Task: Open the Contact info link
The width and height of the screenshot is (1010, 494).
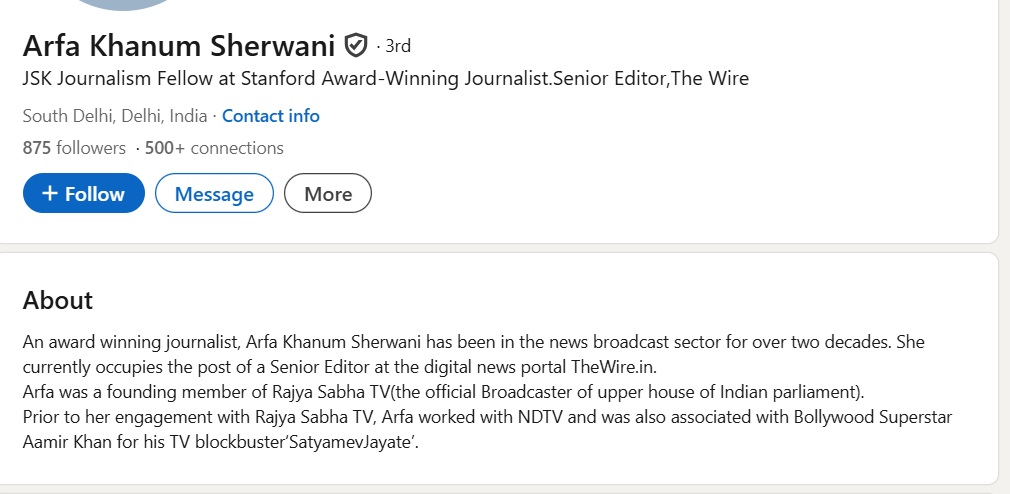Action: [x=271, y=116]
